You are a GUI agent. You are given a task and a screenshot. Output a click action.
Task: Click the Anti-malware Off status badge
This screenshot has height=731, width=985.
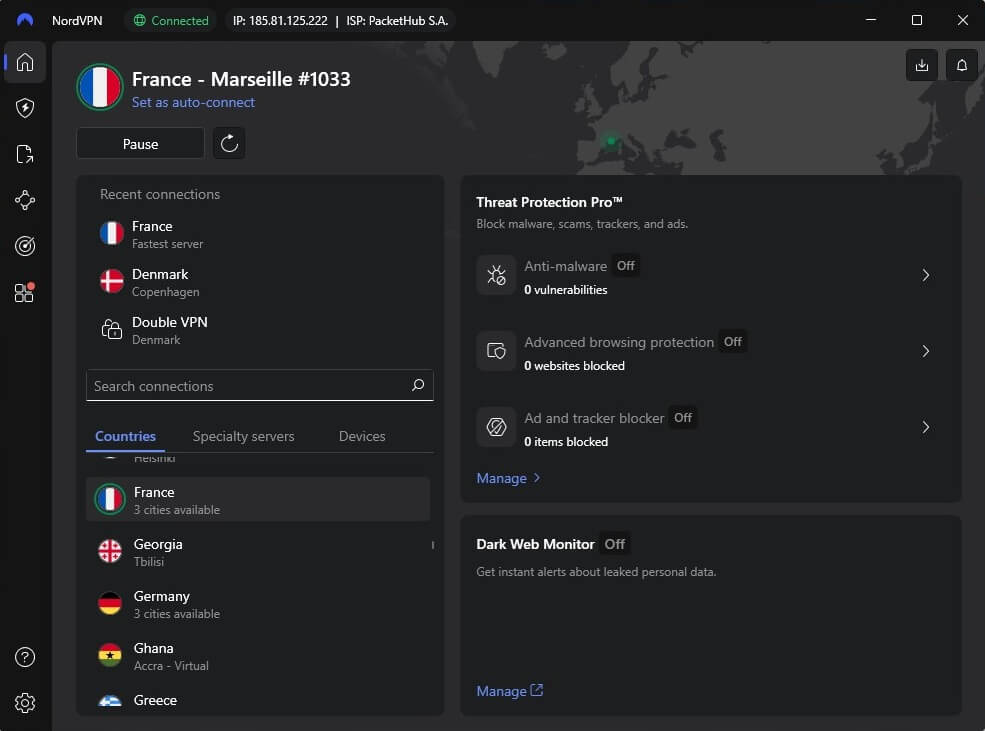[x=626, y=266]
